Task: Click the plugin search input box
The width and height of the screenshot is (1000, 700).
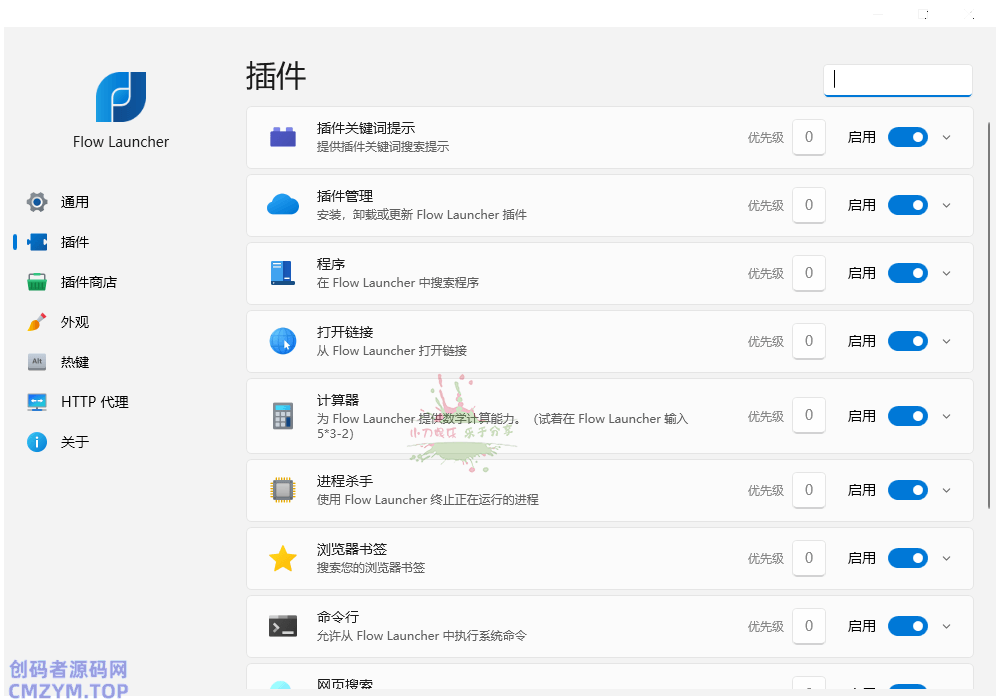Action: [897, 80]
